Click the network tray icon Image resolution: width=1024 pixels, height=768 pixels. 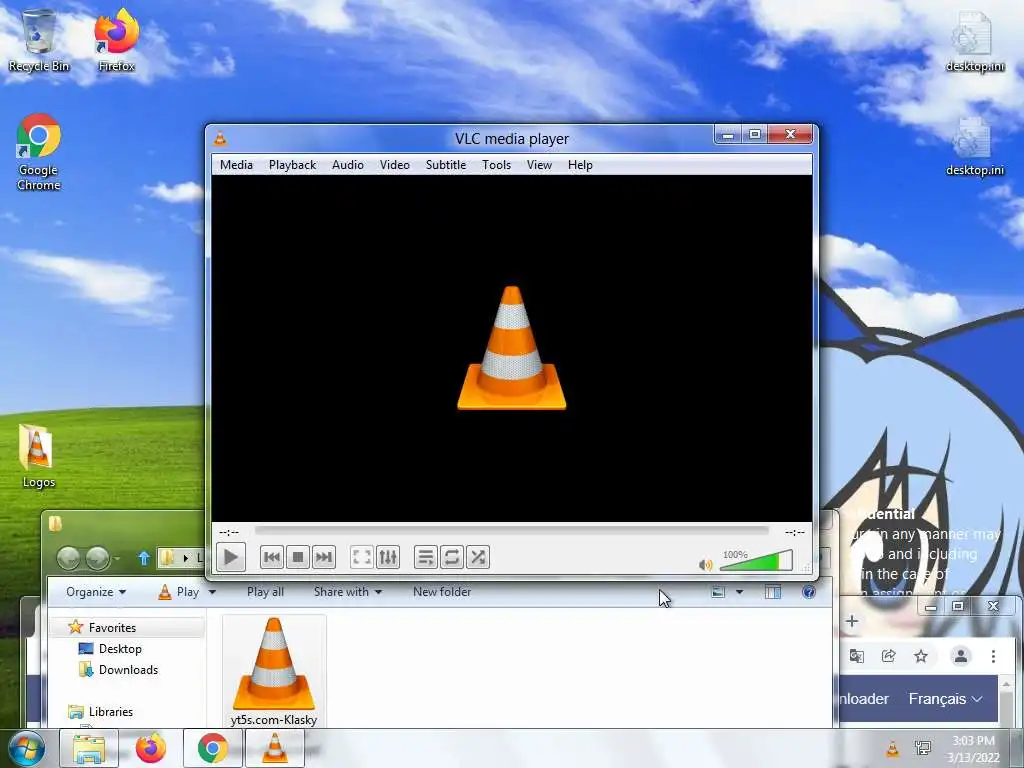pyautogui.click(x=923, y=748)
